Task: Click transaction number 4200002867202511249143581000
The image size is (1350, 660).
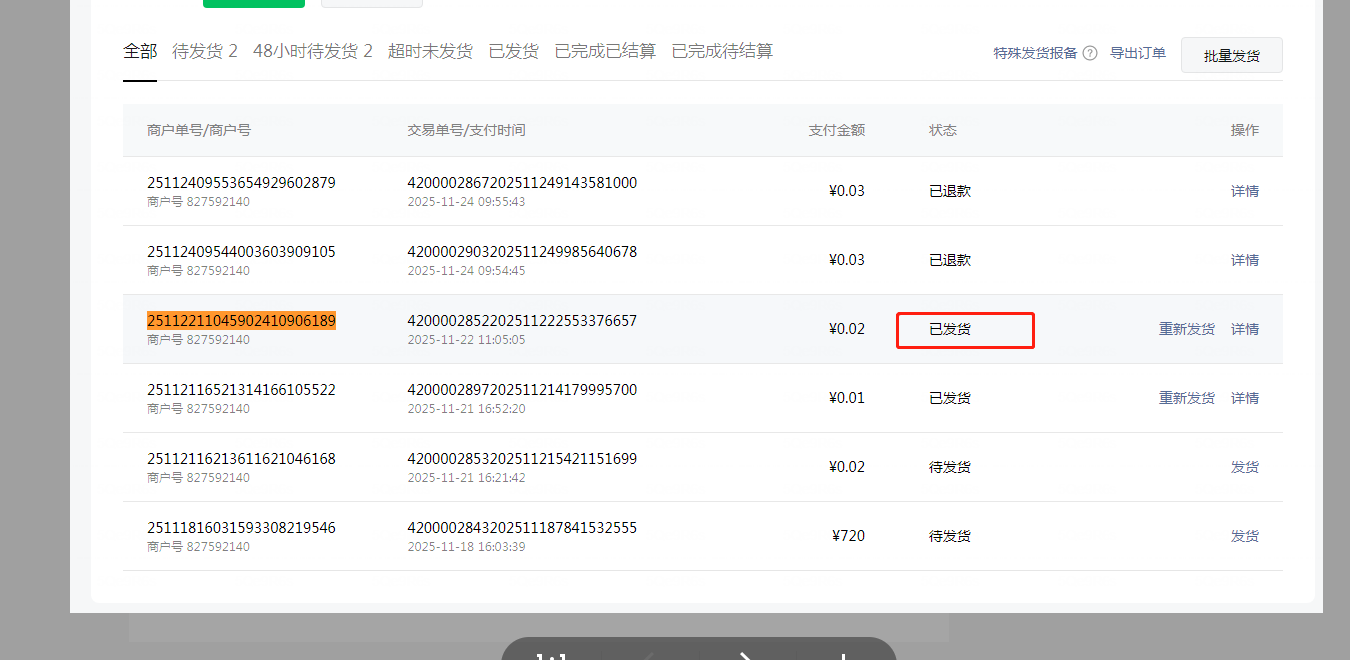Action: 522,183
